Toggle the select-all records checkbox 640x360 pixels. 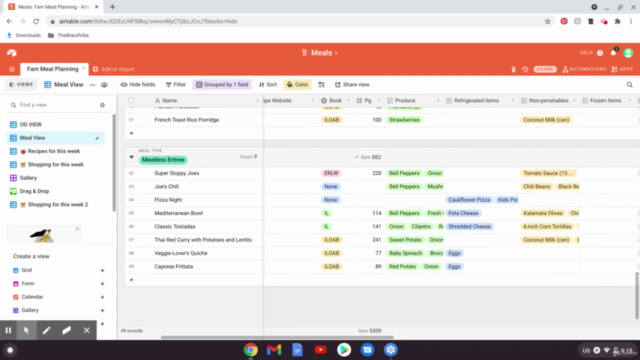click(131, 100)
